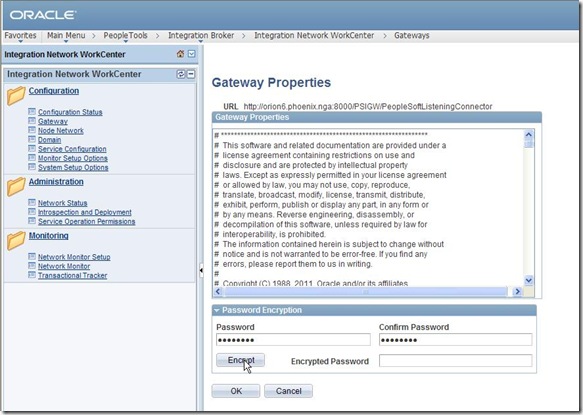Open the Configuration section link
Screen dimensions: 583x415
54,91
